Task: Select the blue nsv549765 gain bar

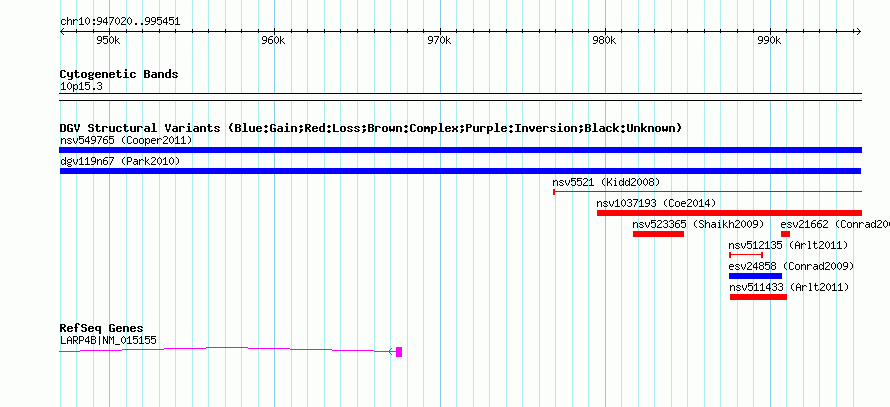Action: 460,150
